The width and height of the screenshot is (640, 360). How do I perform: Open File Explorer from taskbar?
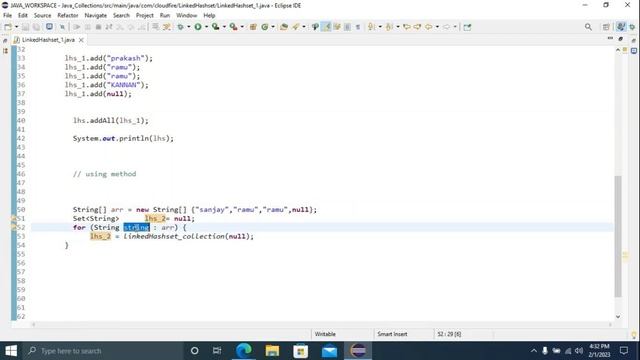[x=272, y=351]
